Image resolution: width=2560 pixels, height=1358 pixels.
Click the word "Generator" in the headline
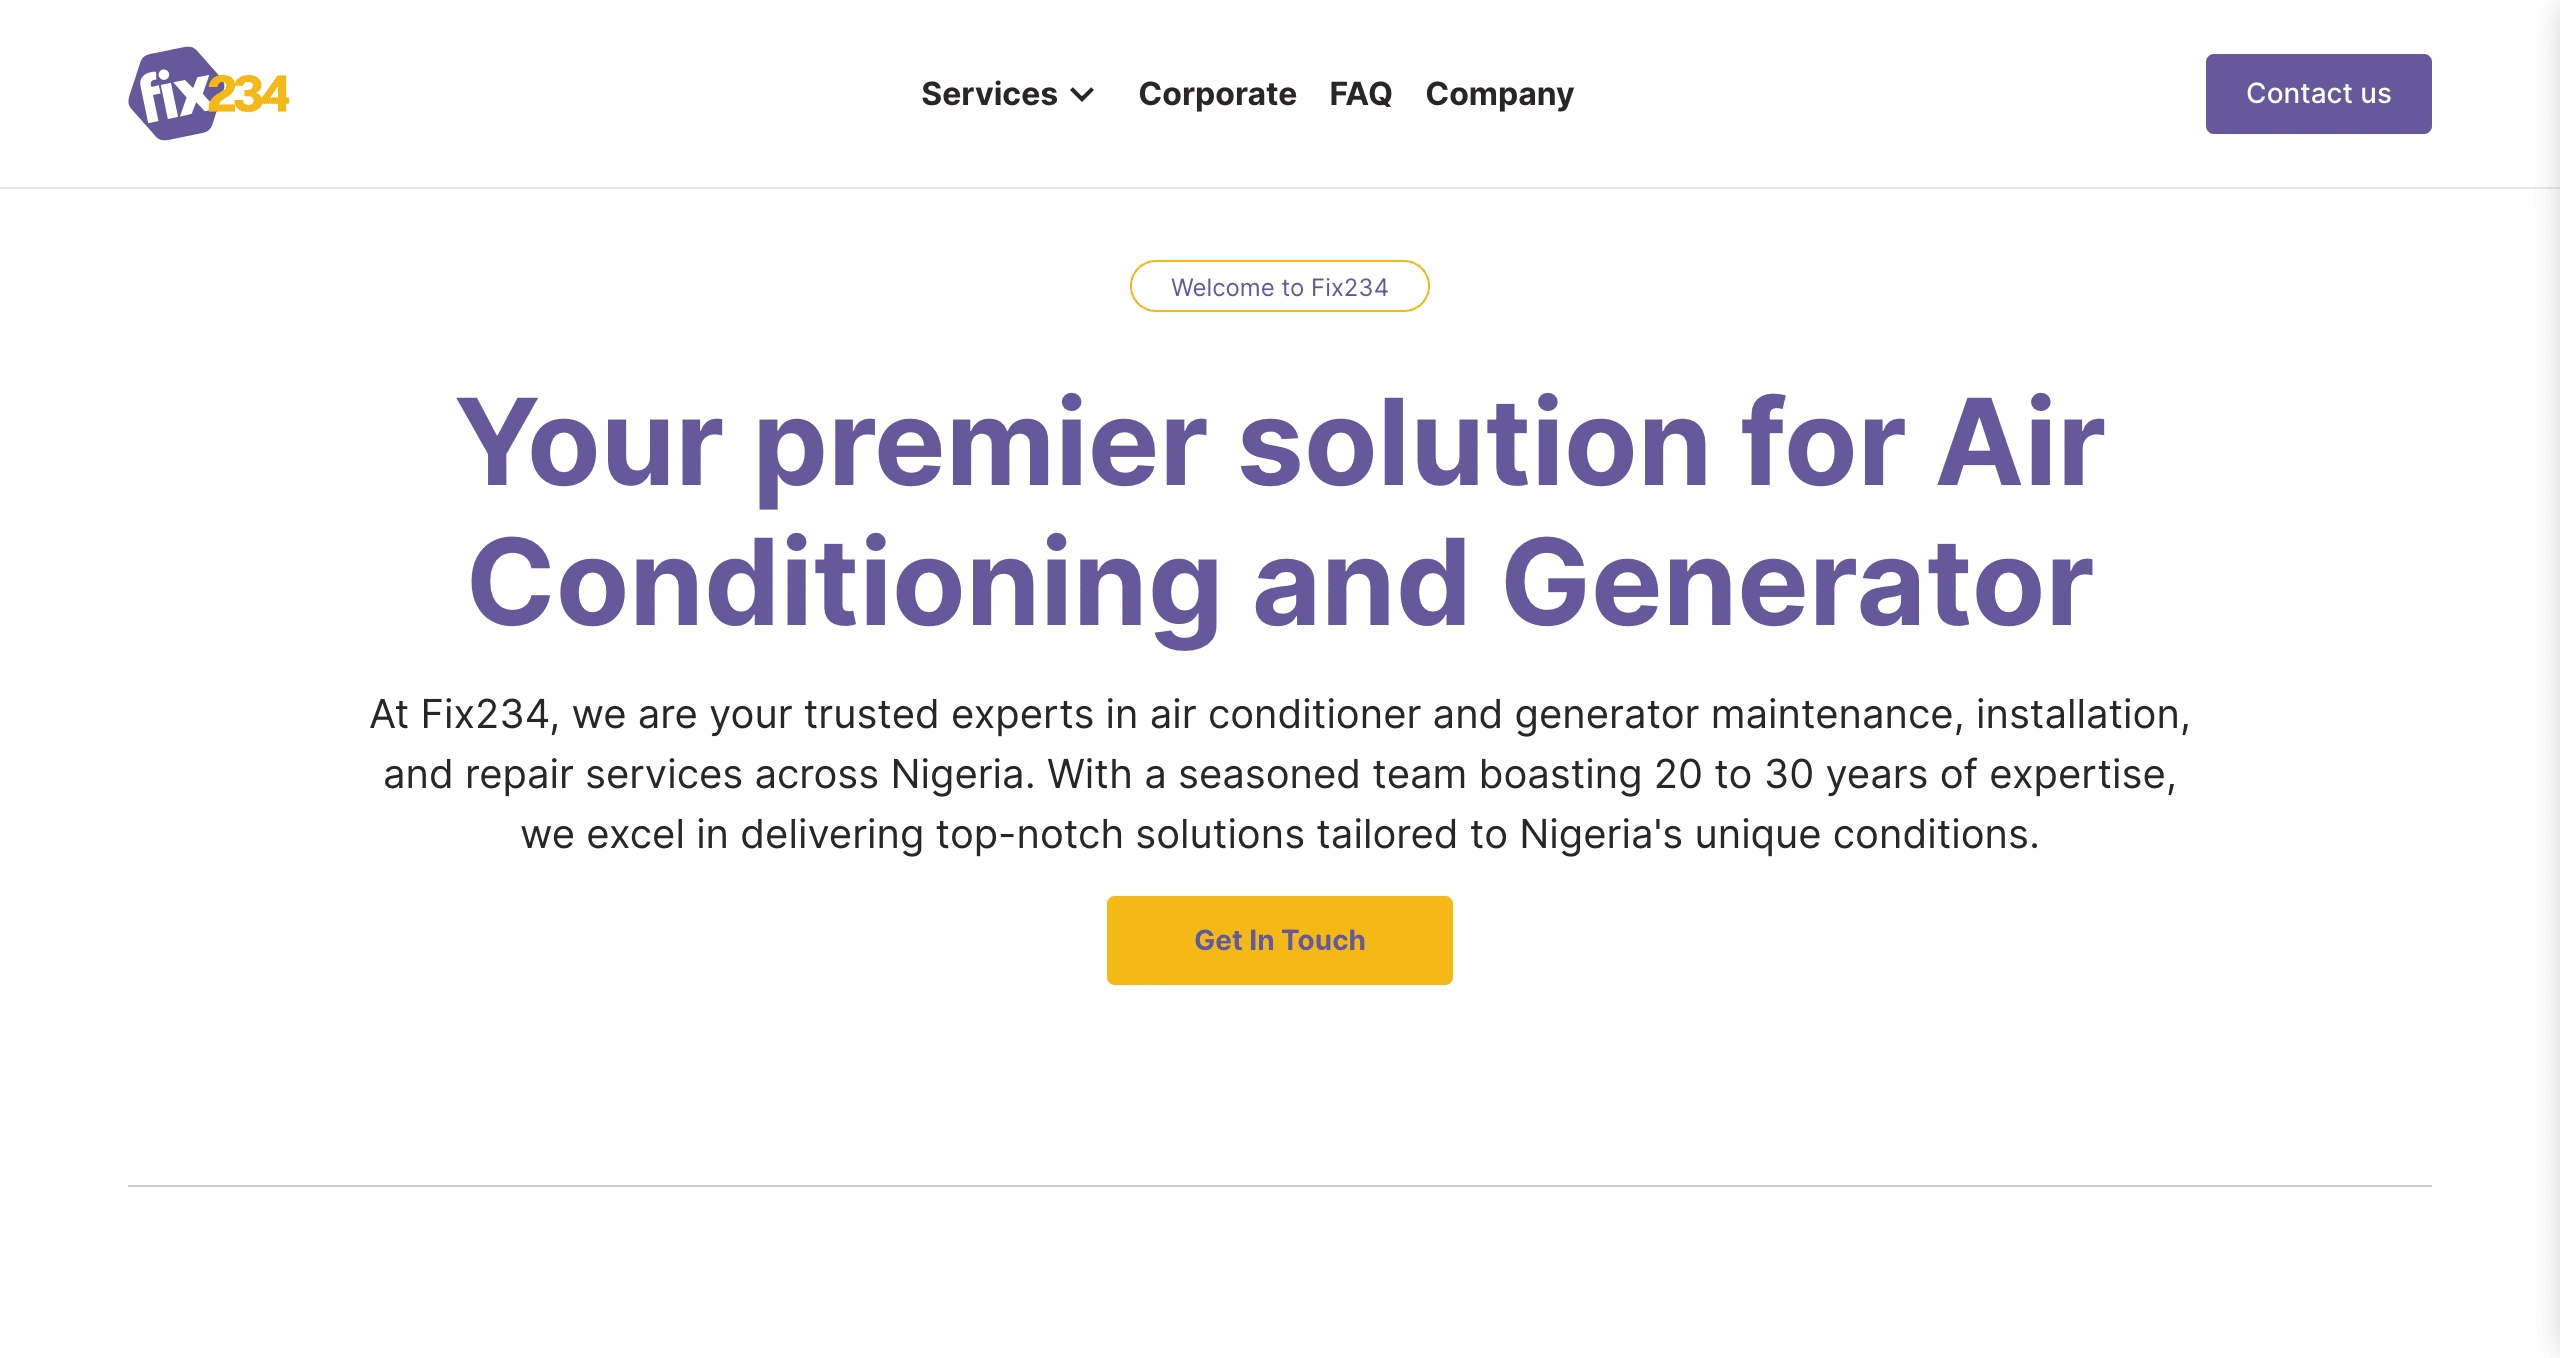coord(1797,584)
